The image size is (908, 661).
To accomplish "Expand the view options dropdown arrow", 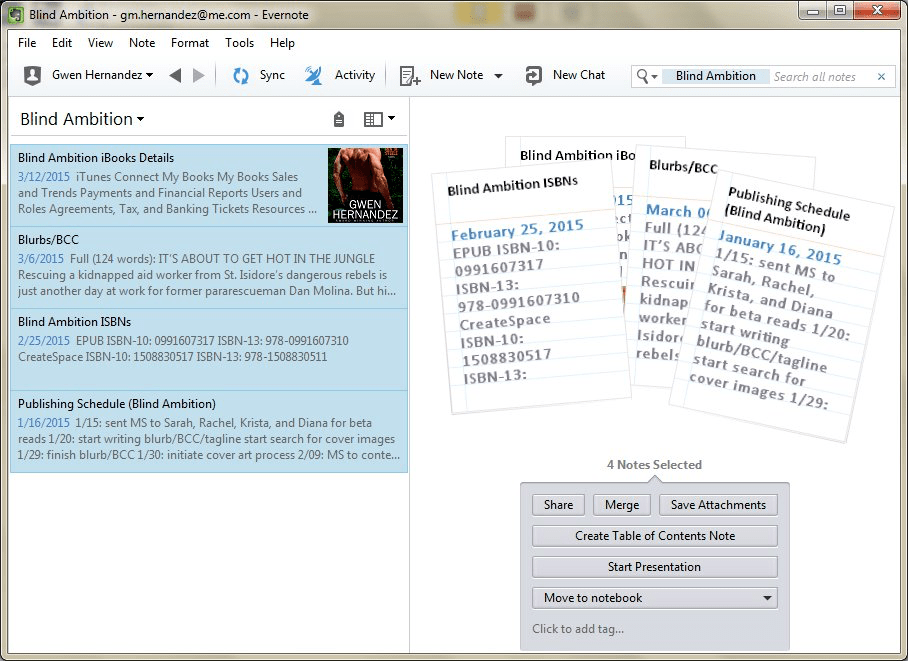I will (x=391, y=118).
